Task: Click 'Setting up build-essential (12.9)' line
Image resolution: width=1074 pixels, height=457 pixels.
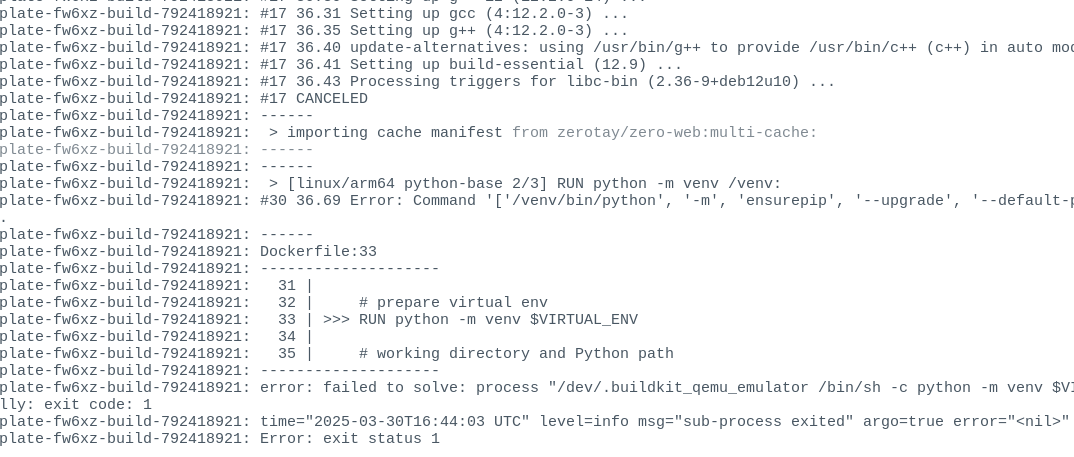Action: (516, 65)
